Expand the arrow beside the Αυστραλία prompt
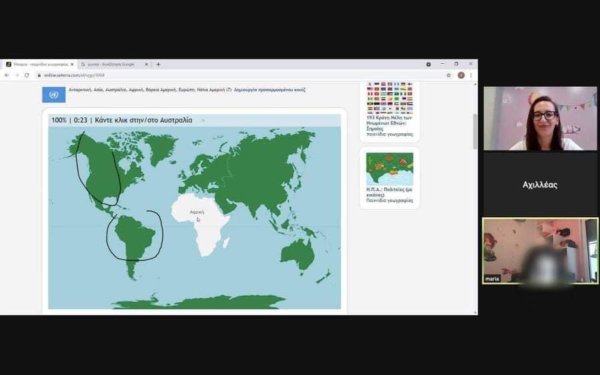Screen dimensions: 600x375 click(x=203, y=120)
